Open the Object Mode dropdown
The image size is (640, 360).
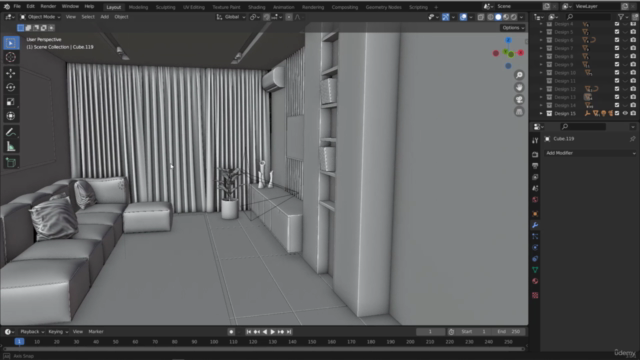[x=40, y=17]
